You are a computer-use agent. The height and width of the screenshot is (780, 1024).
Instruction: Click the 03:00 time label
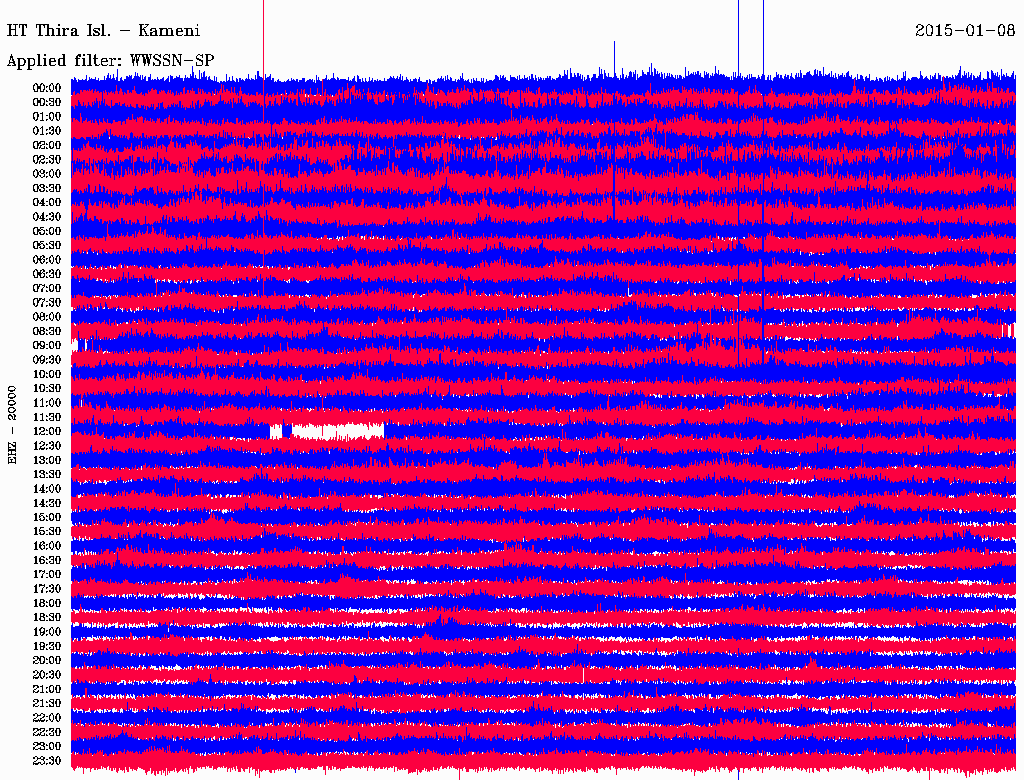point(47,174)
